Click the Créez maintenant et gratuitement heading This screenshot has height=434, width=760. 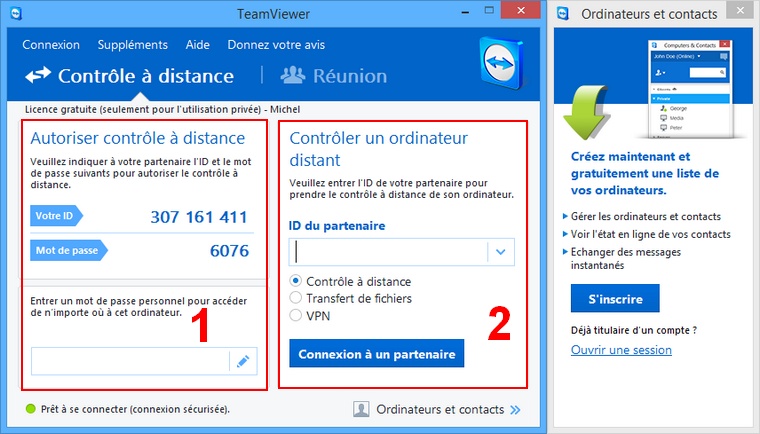coord(645,173)
